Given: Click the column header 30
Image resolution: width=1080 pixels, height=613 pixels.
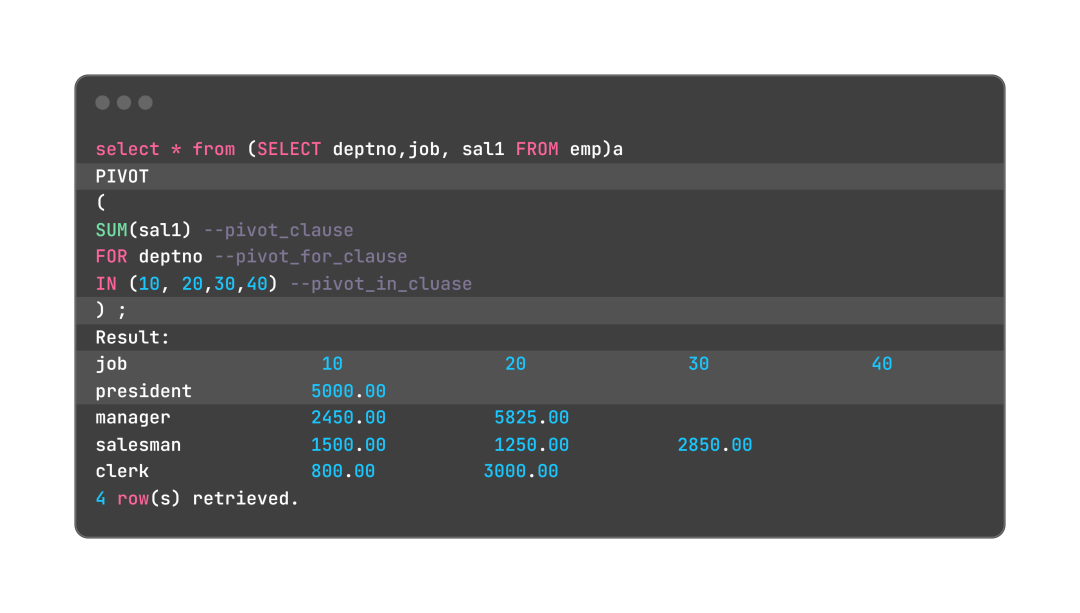Looking at the screenshot, I should (x=698, y=364).
